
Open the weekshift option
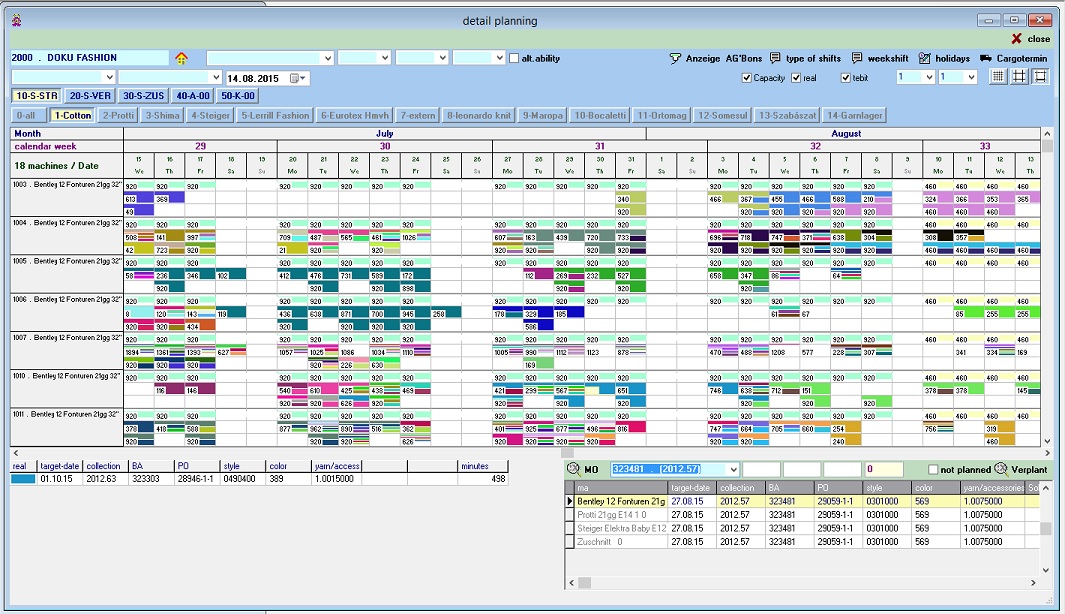[x=856, y=58]
